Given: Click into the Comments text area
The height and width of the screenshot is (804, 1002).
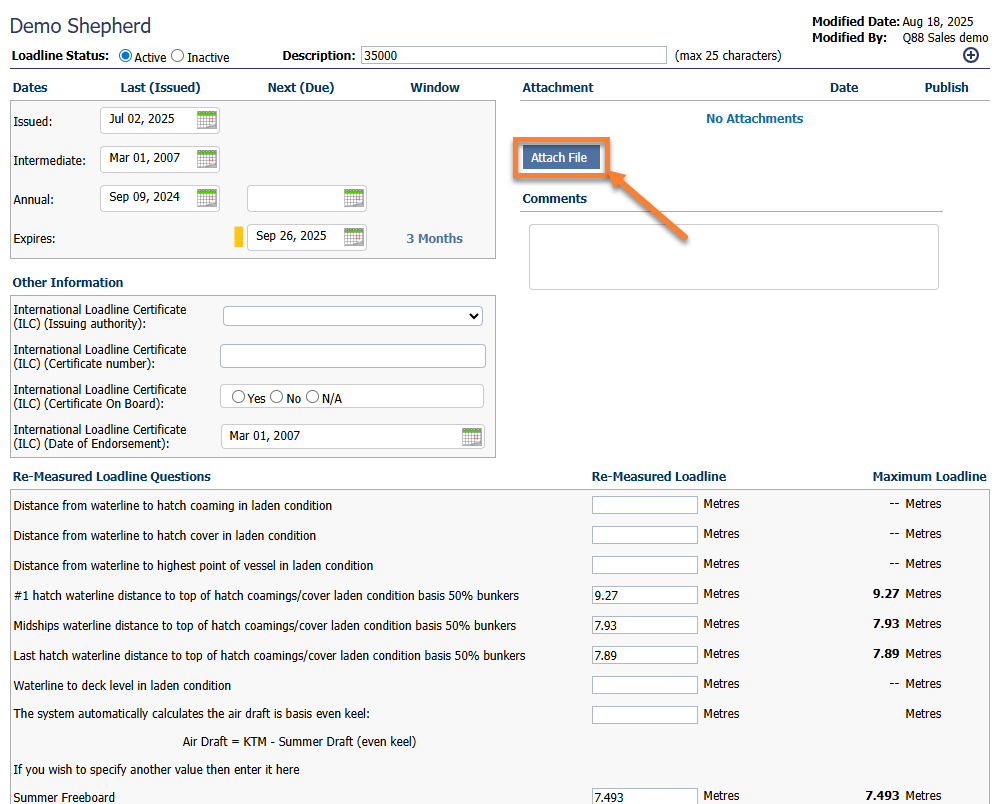Looking at the screenshot, I should (733, 257).
